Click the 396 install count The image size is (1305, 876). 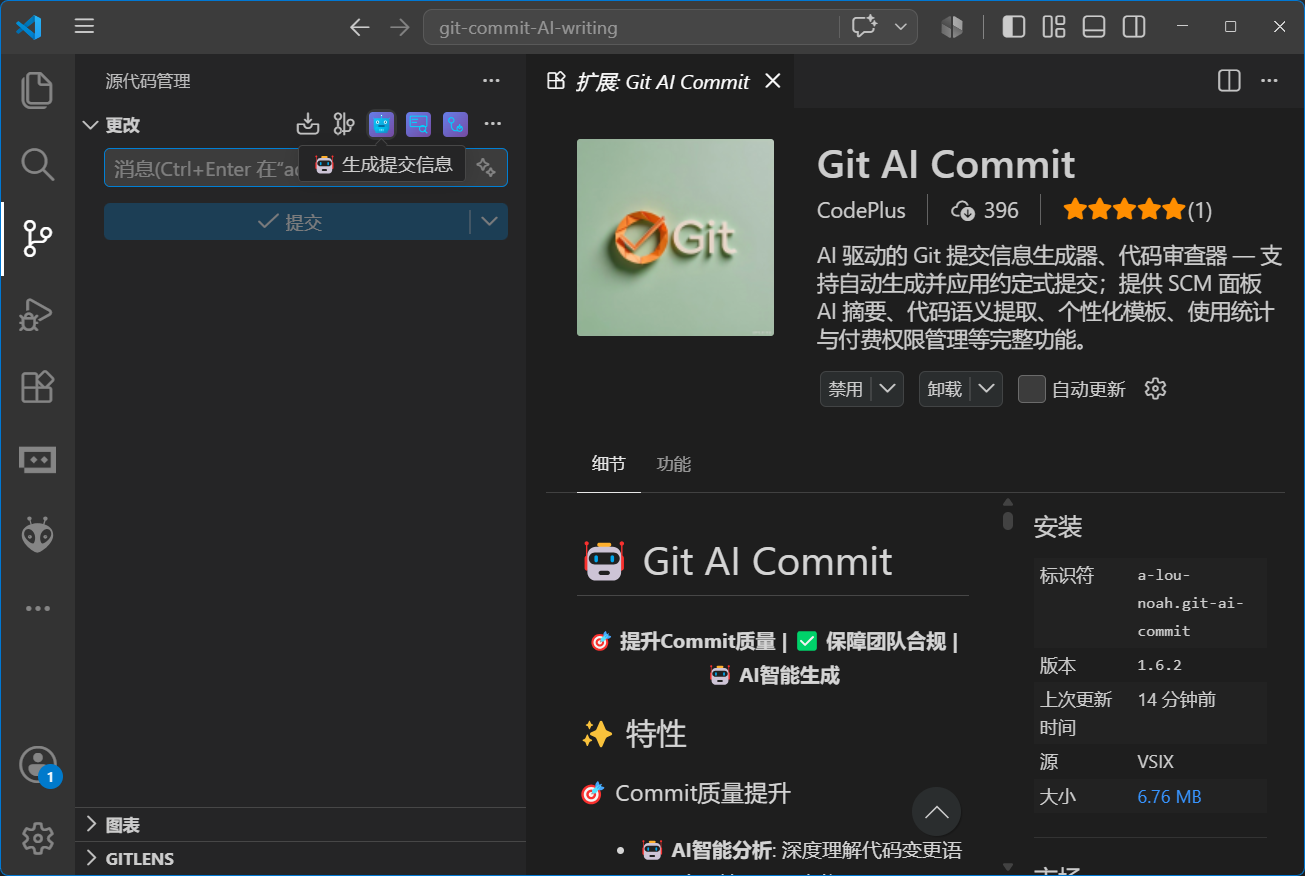click(x=985, y=210)
